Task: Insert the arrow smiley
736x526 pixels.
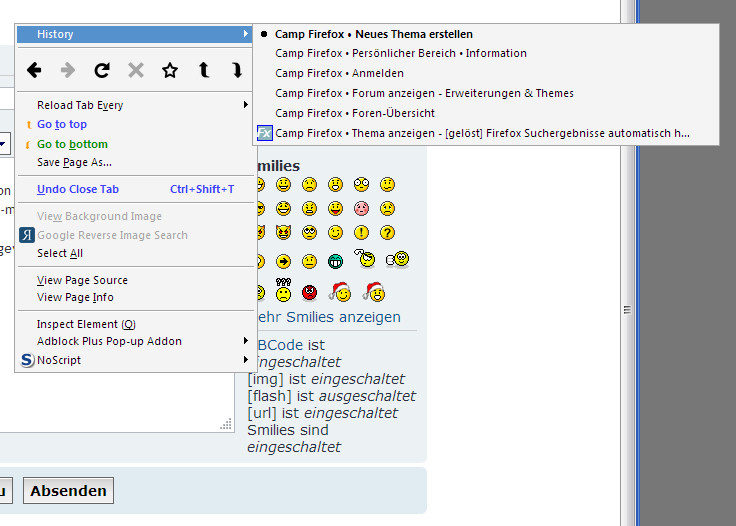Action: (284, 261)
